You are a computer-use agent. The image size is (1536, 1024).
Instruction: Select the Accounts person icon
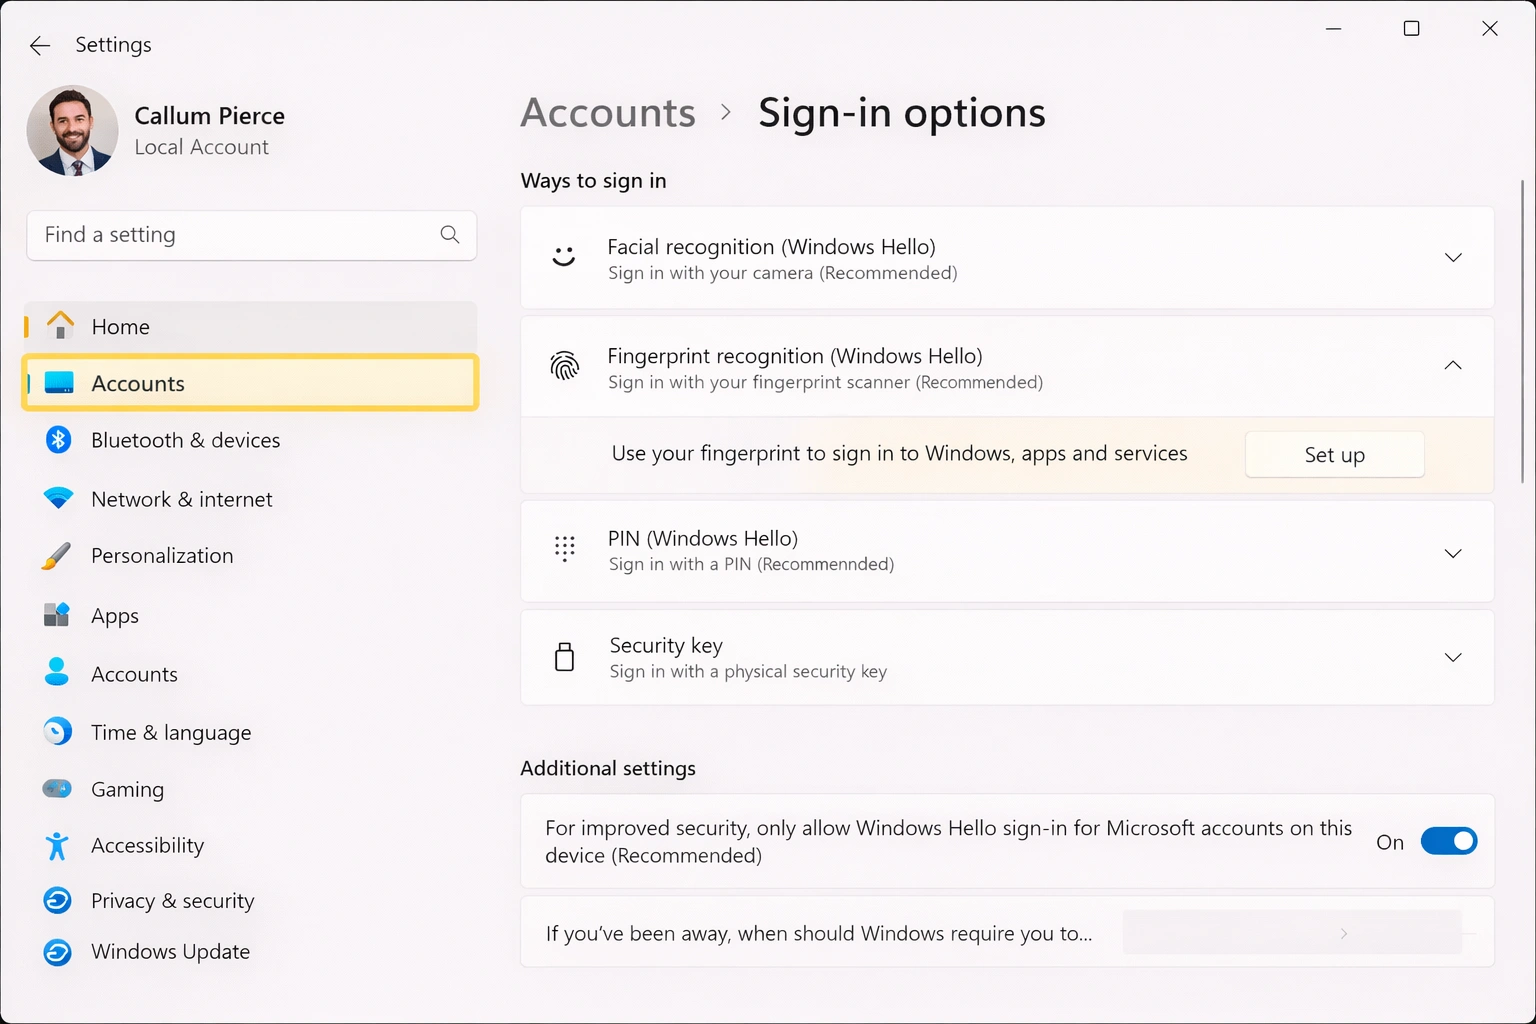[x=58, y=673]
